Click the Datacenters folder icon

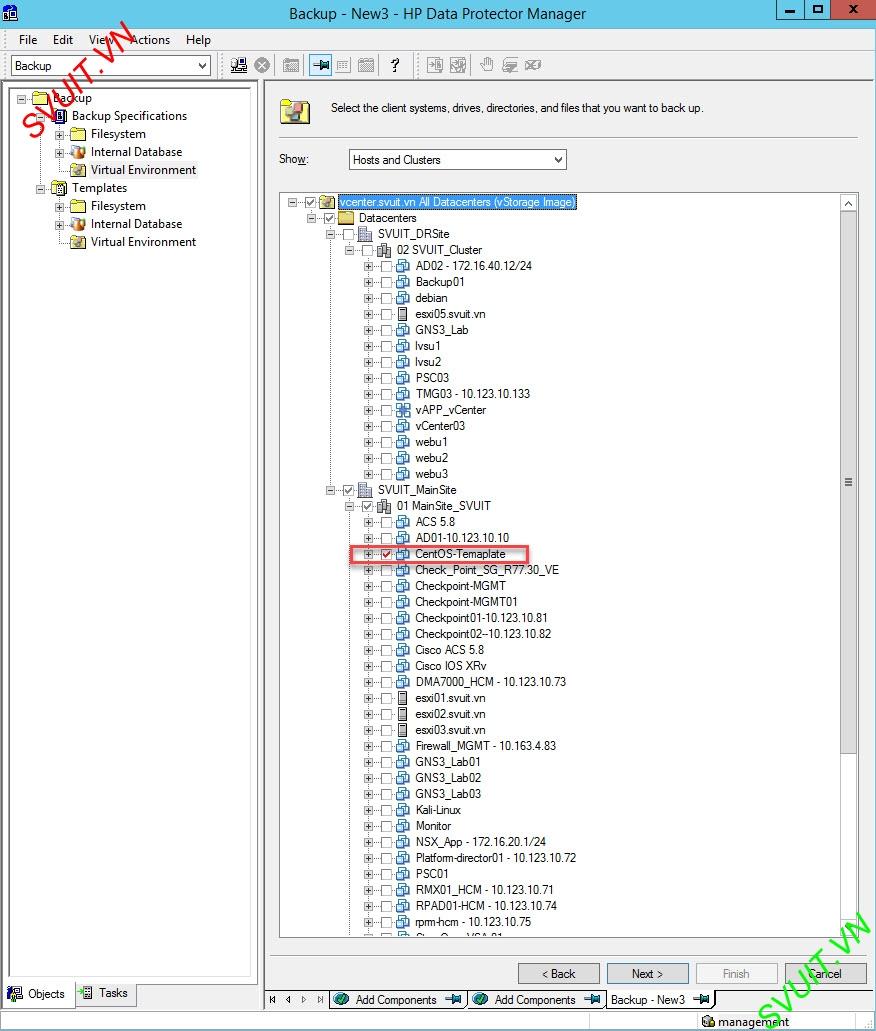point(347,218)
